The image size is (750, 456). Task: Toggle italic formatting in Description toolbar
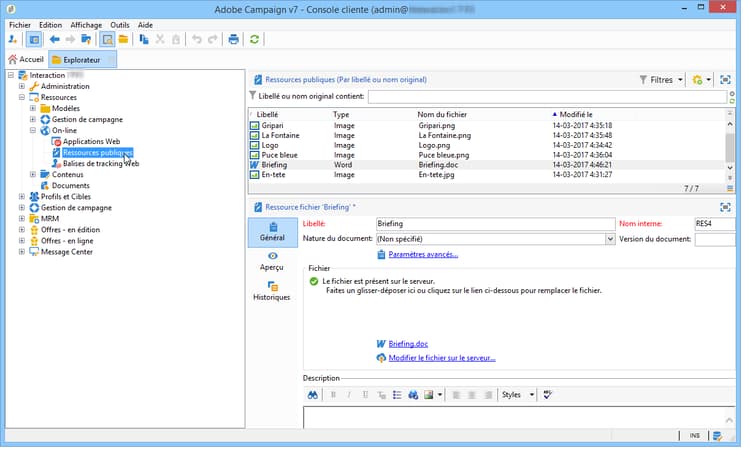click(349, 395)
